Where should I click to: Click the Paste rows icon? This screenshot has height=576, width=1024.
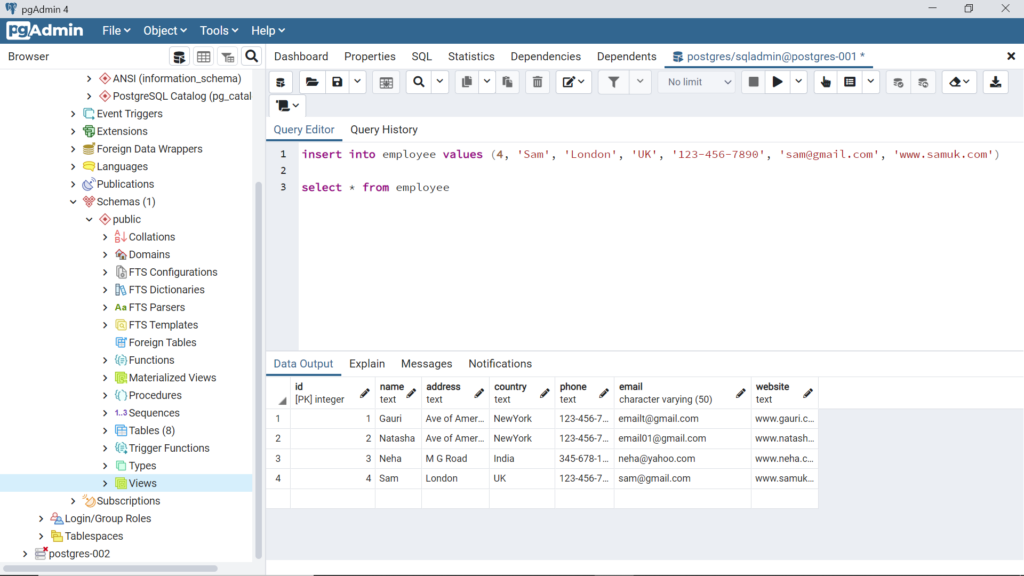tap(507, 82)
